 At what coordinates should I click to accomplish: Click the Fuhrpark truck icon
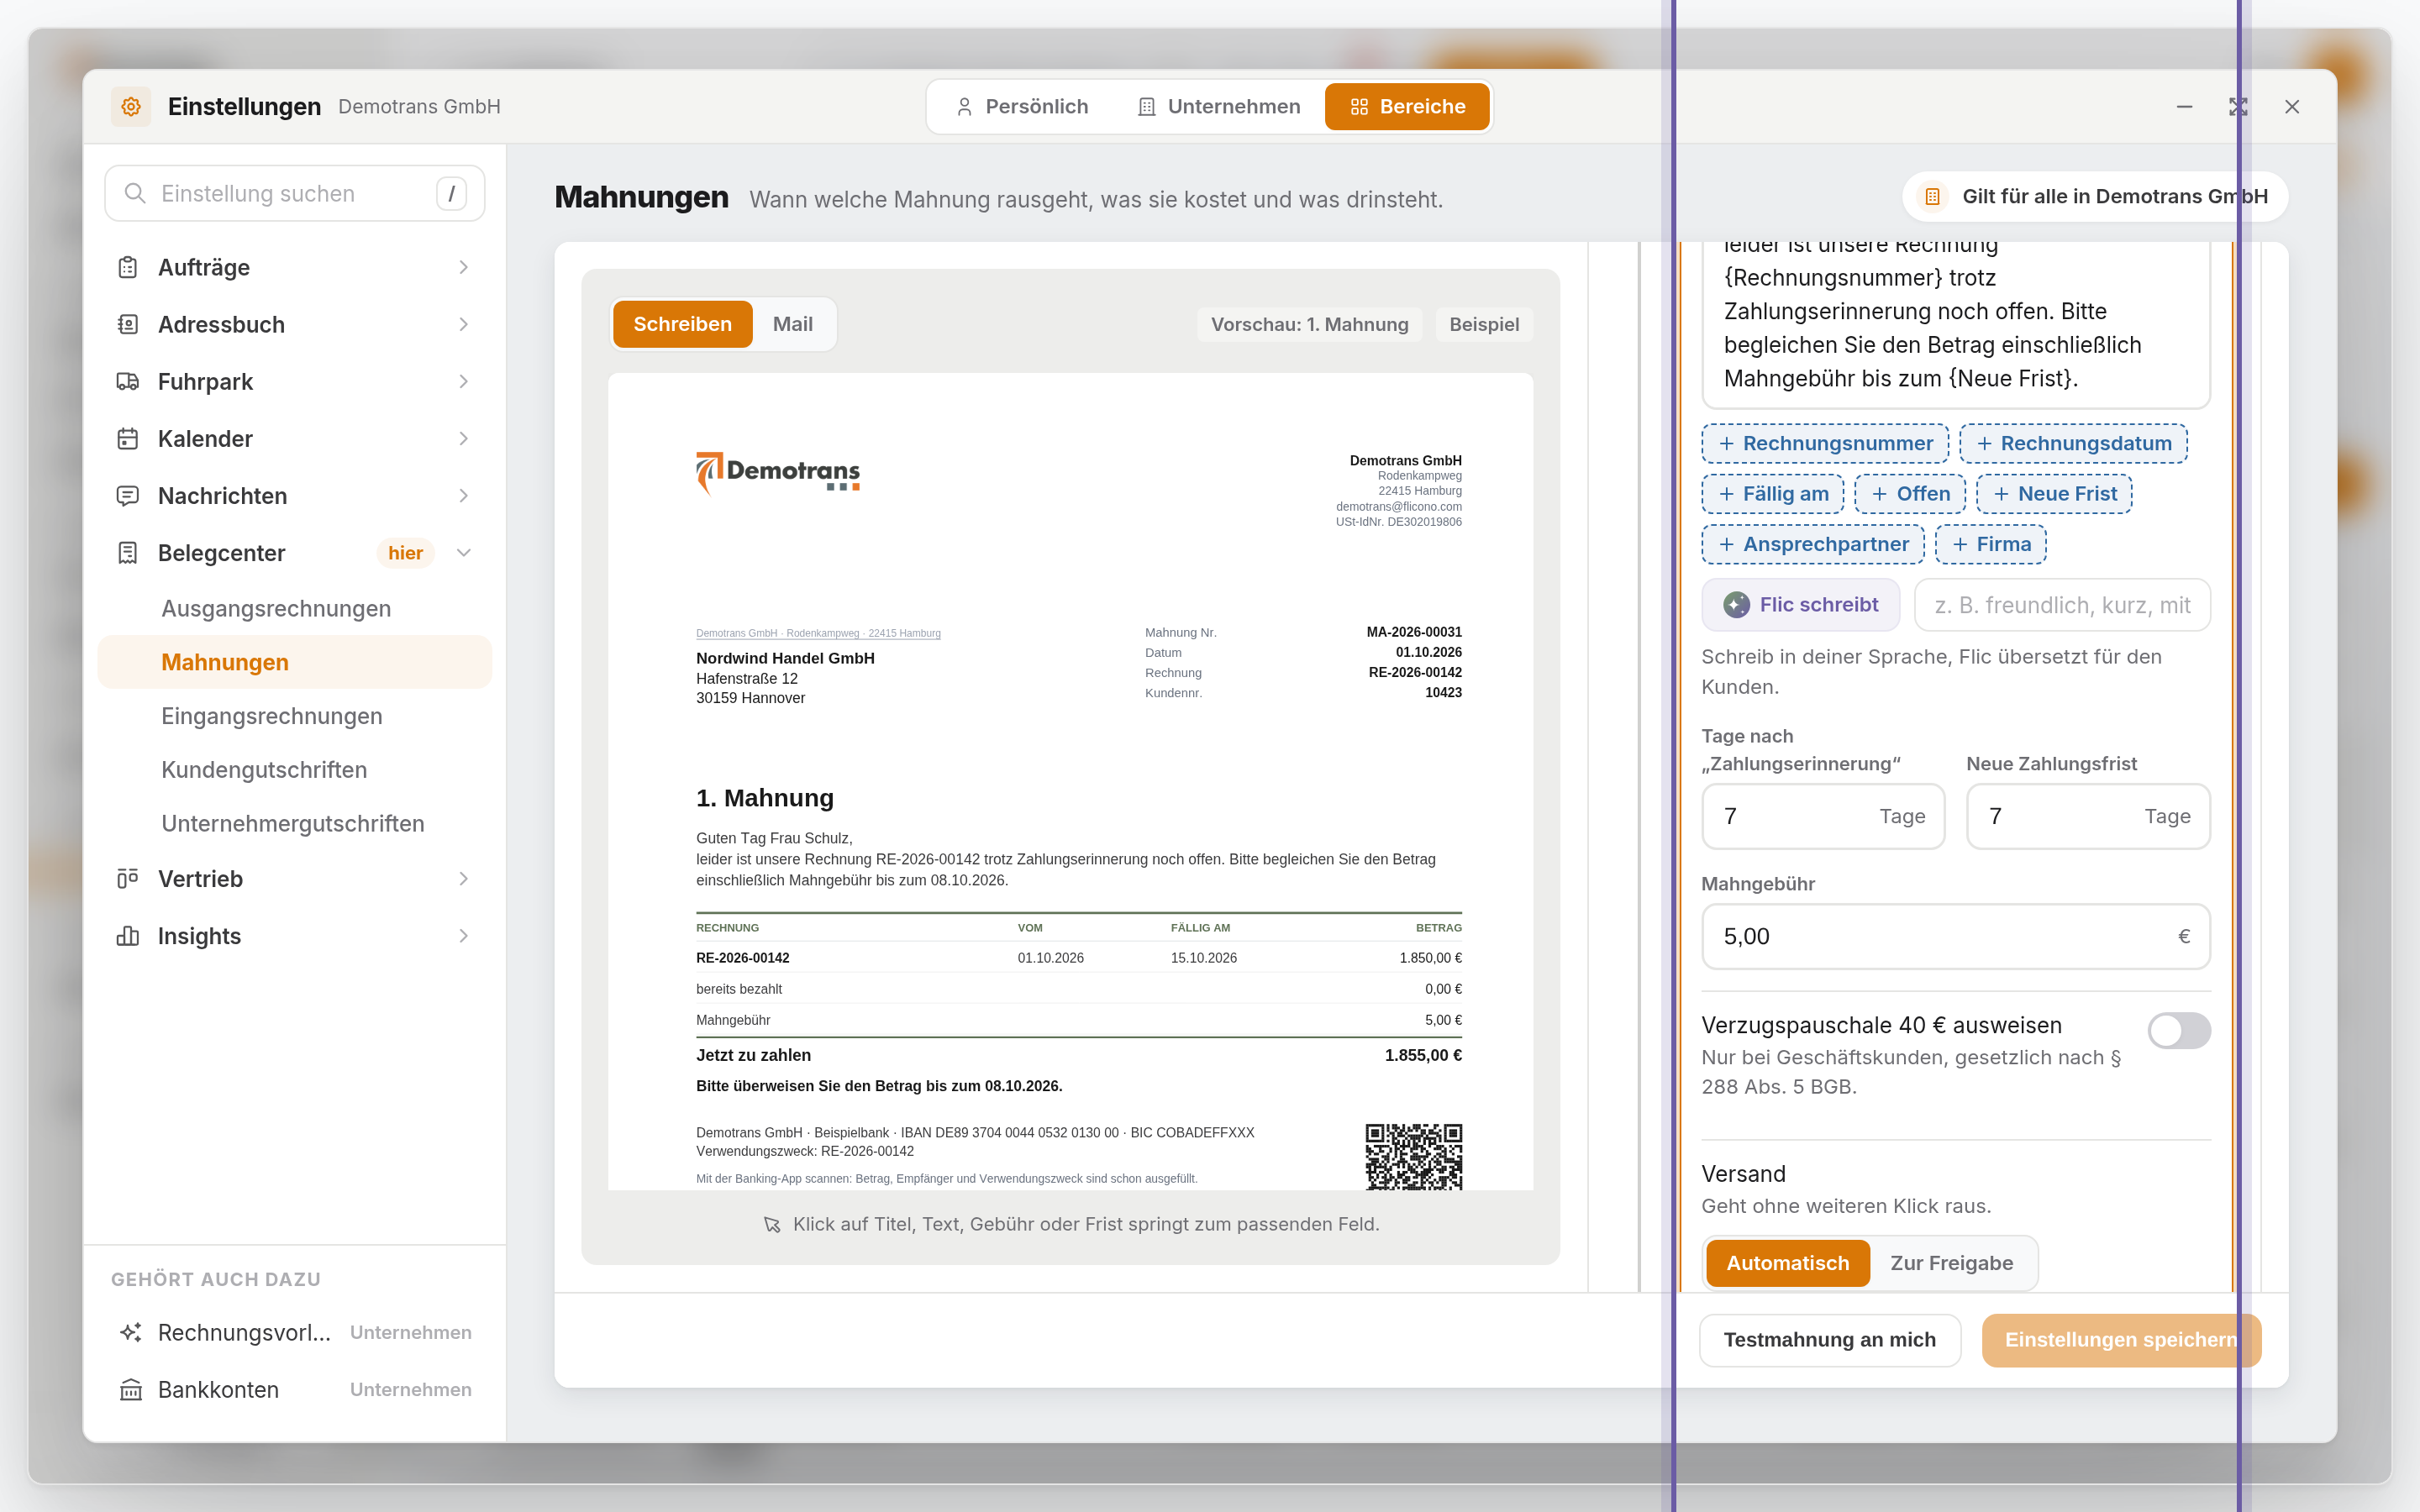[128, 381]
